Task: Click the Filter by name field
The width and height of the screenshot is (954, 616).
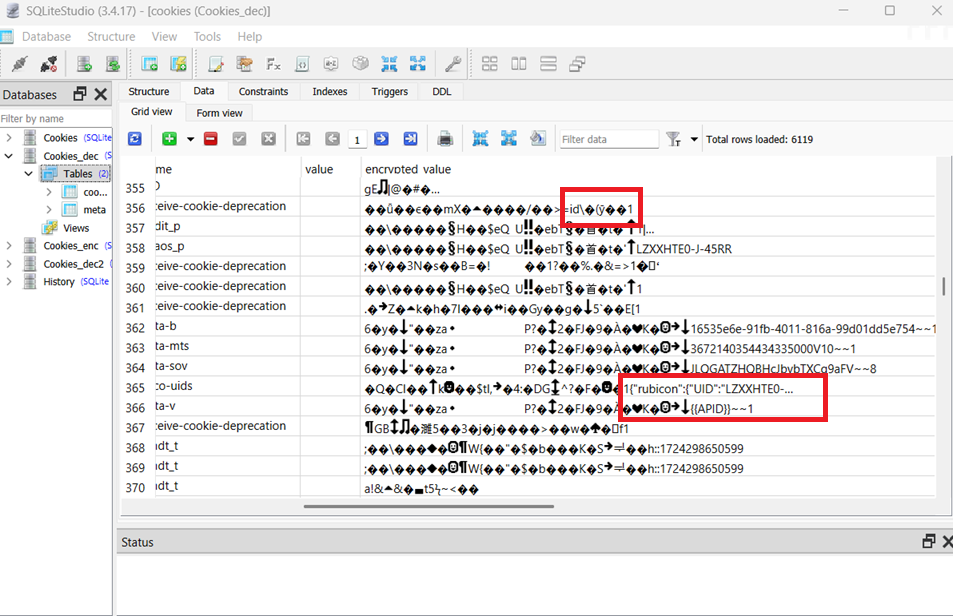Action: pyautogui.click(x=55, y=119)
